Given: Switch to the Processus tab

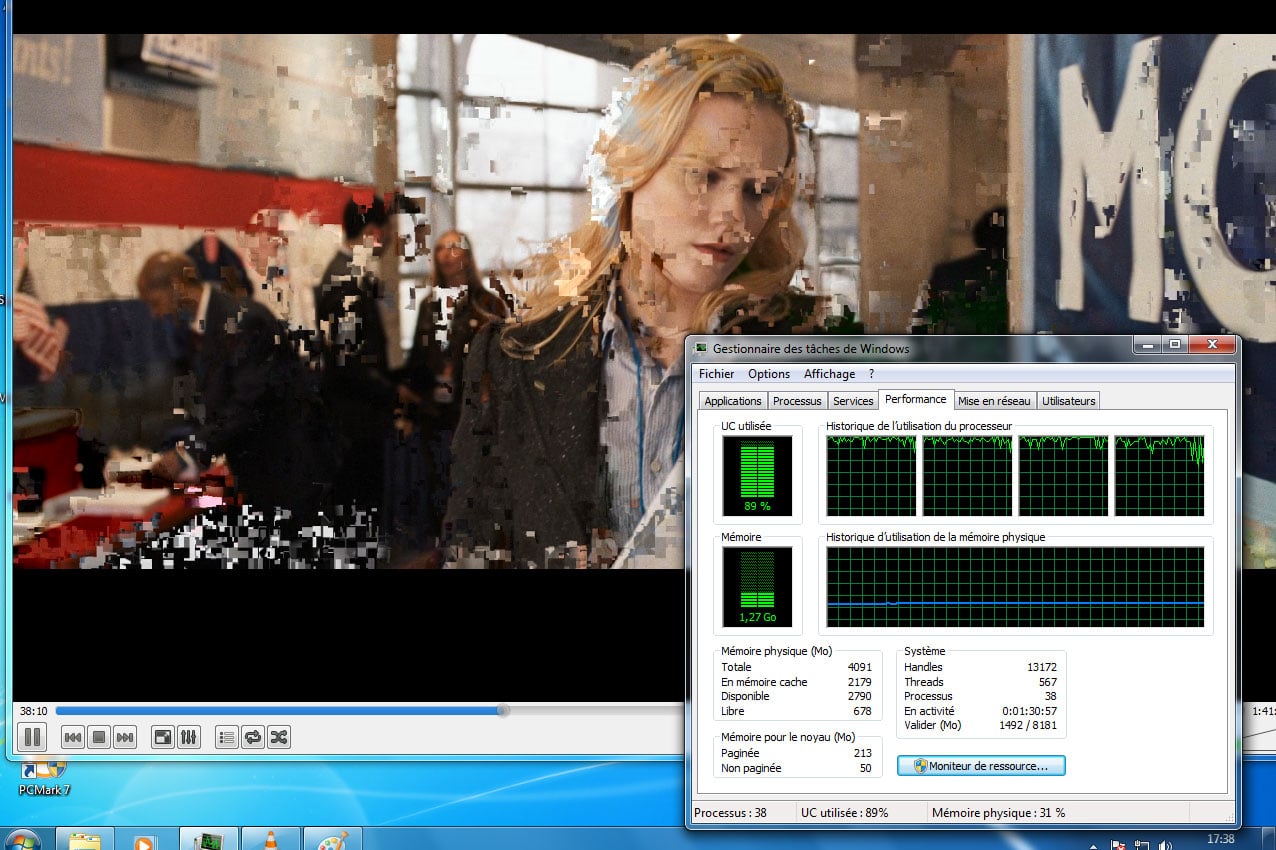Looking at the screenshot, I should (x=797, y=401).
